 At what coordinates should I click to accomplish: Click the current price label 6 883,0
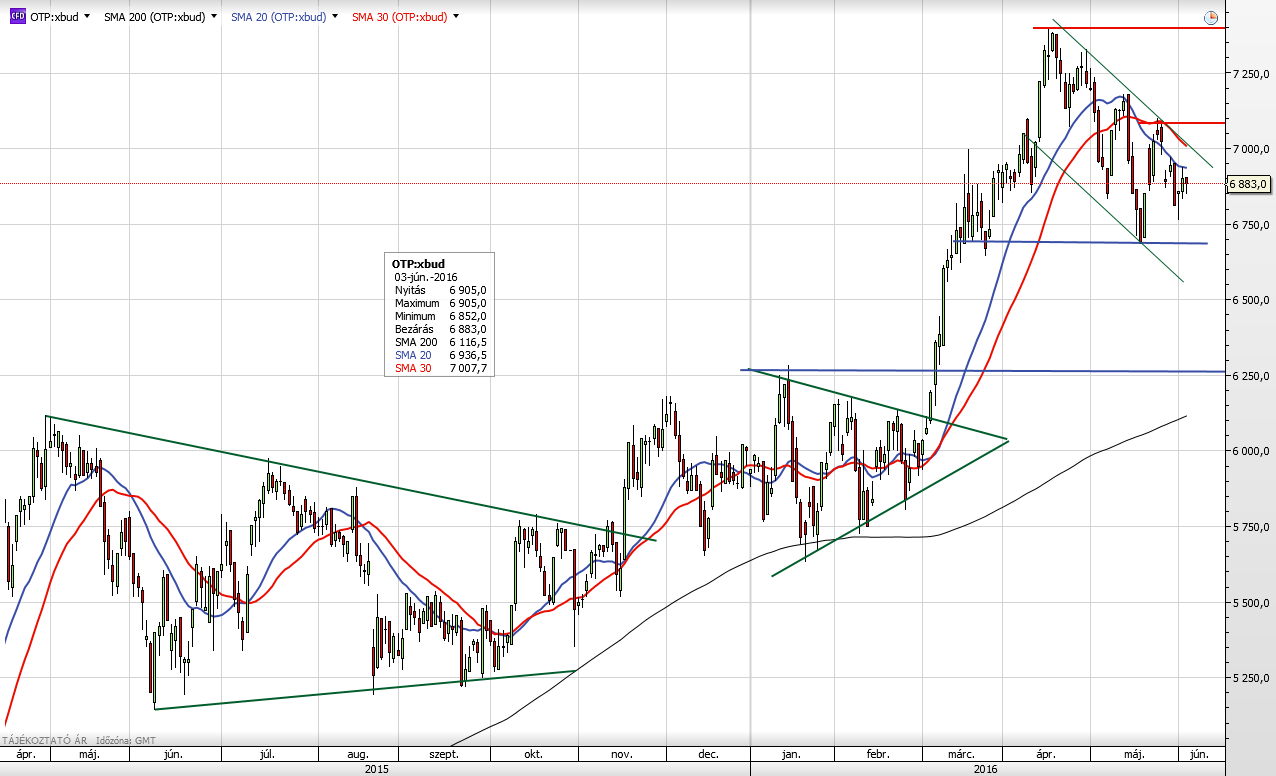[x=1248, y=184]
